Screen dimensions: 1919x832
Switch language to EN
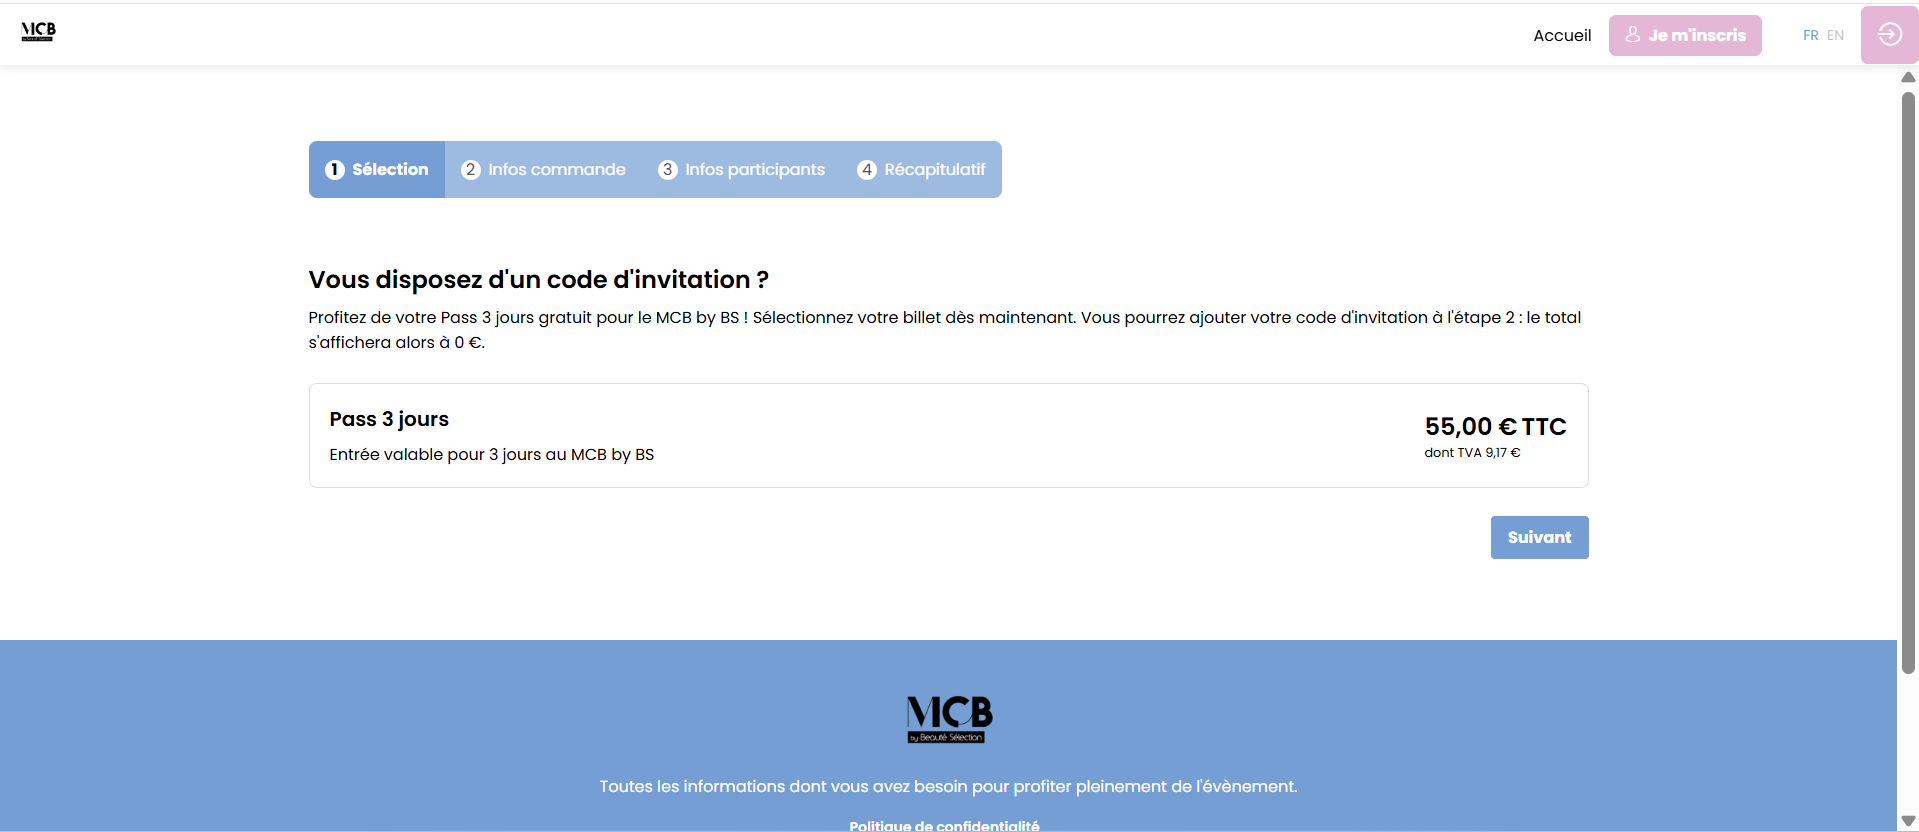pos(1835,35)
